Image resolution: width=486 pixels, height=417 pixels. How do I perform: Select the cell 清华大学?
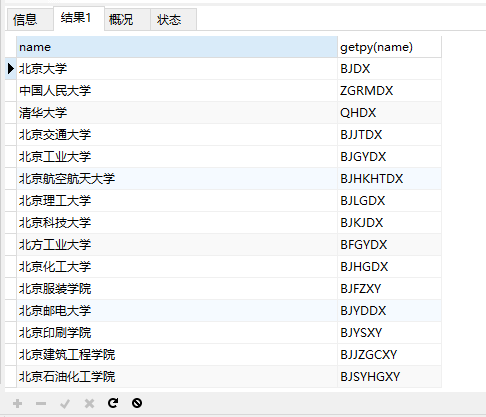pos(177,113)
